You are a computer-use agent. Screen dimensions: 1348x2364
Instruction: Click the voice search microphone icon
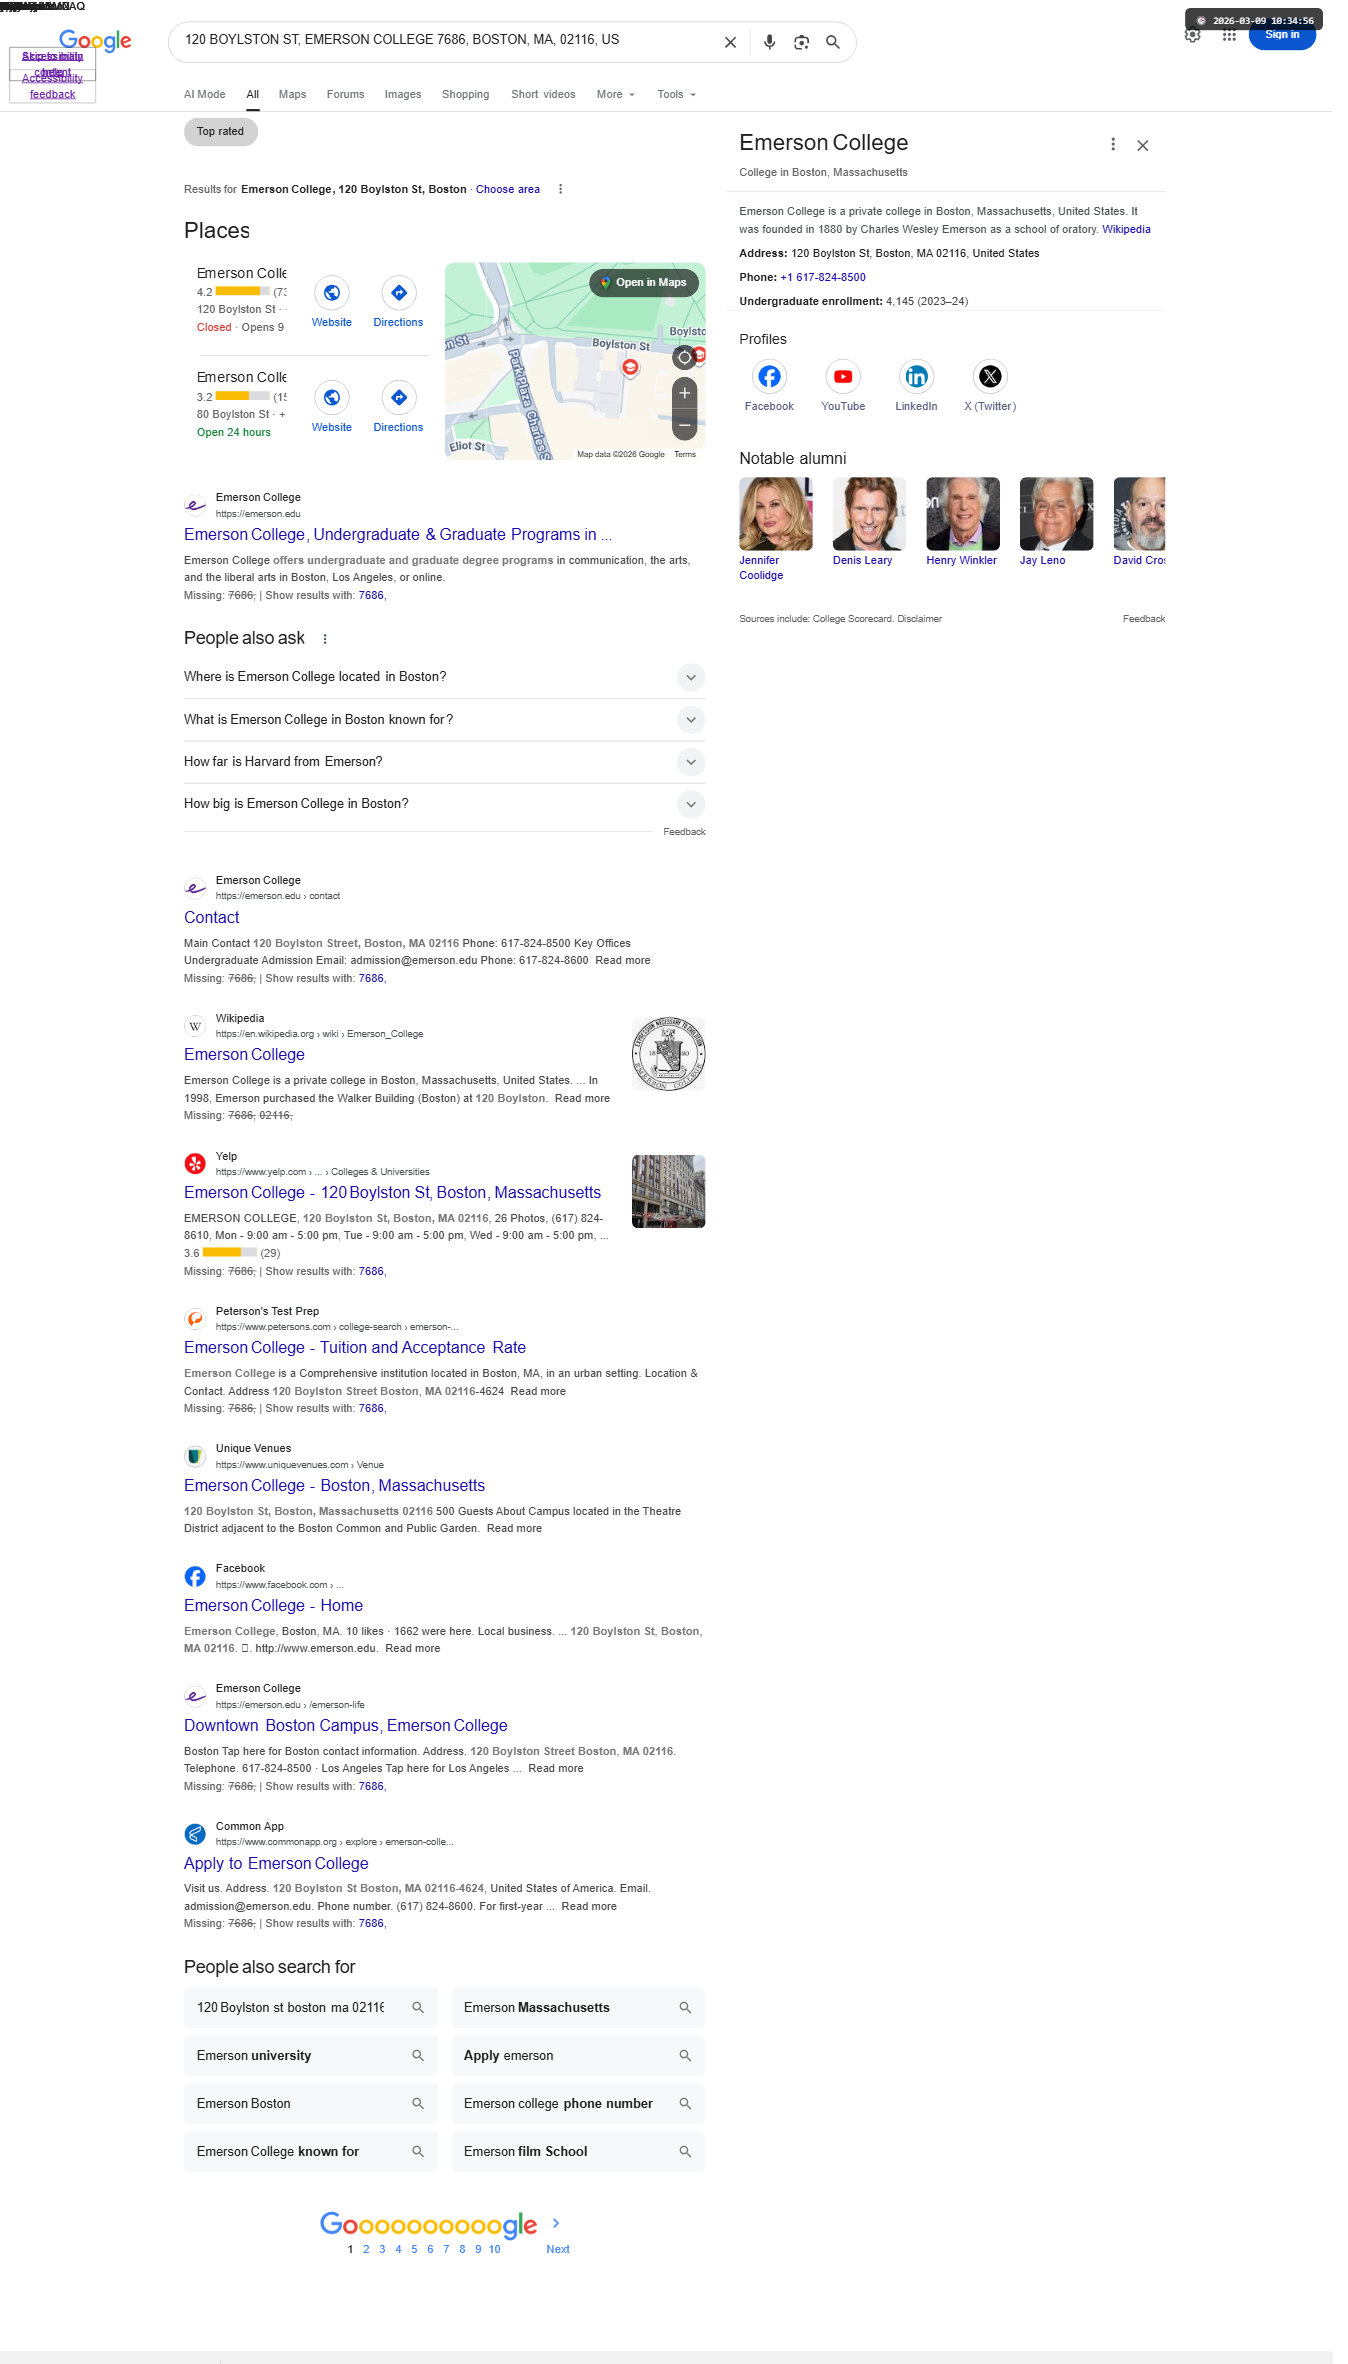769,42
